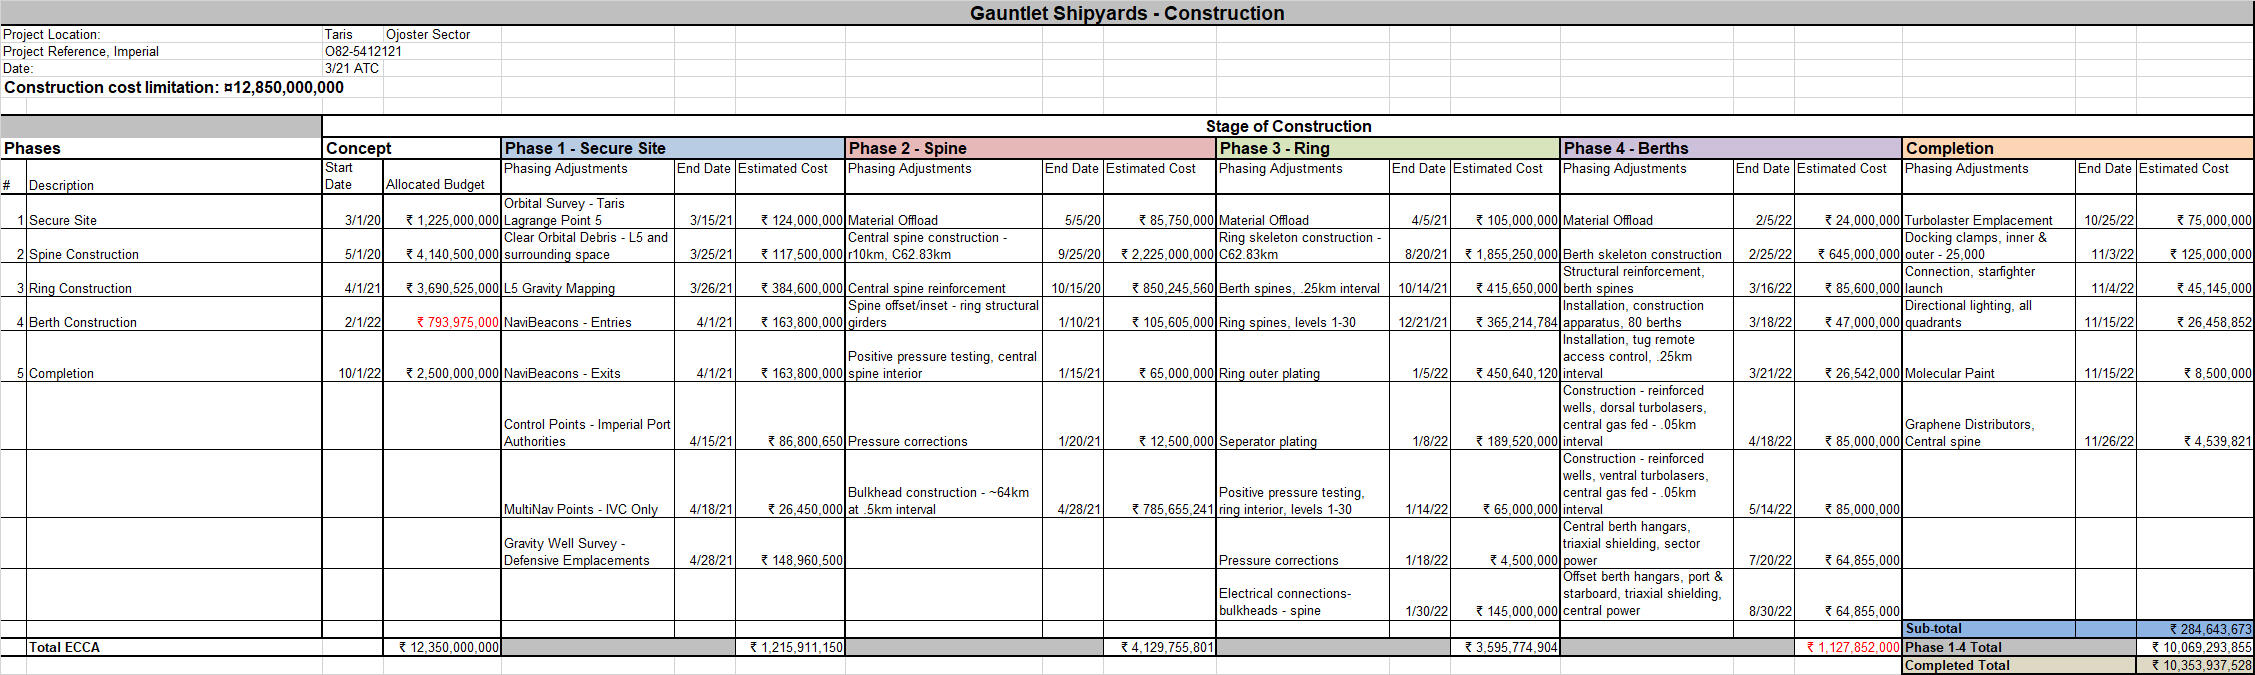Click the Total ECCA label cell
This screenshot has height=675, width=2255.
pyautogui.click(x=64, y=647)
